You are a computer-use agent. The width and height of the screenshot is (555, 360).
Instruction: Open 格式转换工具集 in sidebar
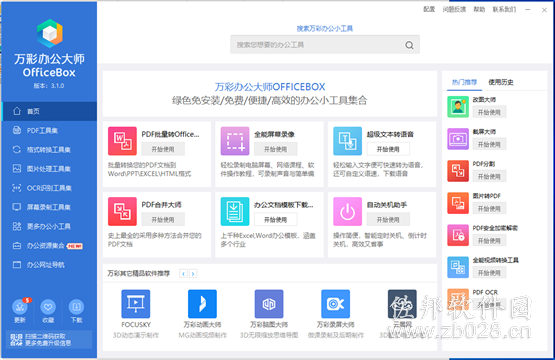point(49,149)
